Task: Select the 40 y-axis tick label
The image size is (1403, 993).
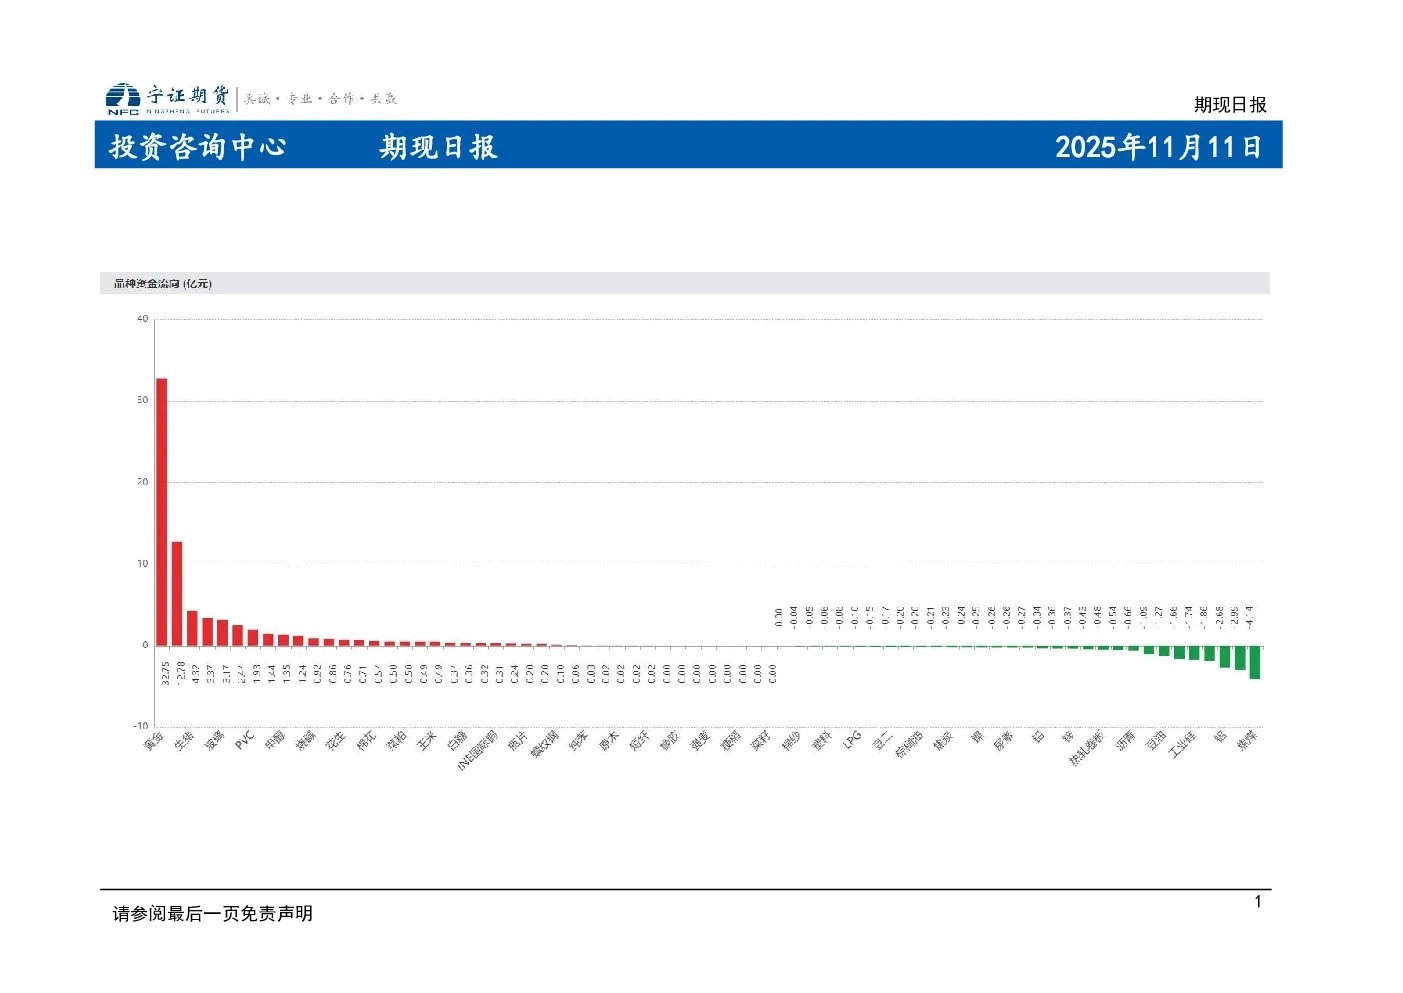Action: click(x=142, y=319)
